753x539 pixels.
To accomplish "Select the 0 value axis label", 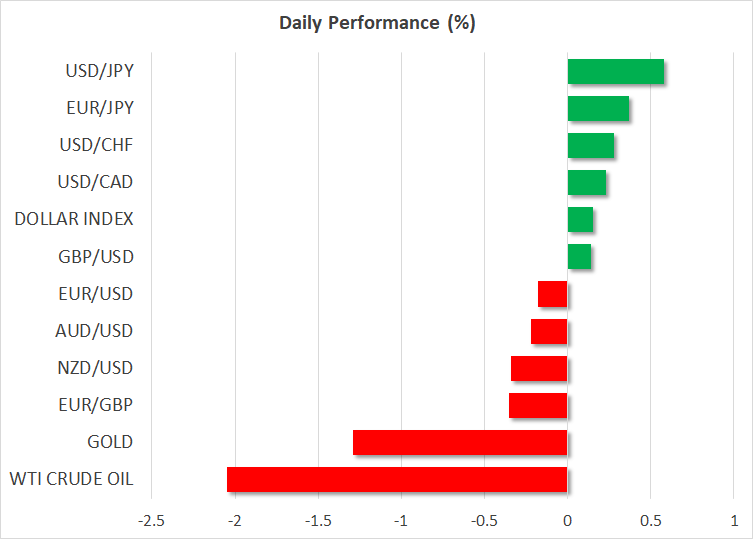I will 567,521.
